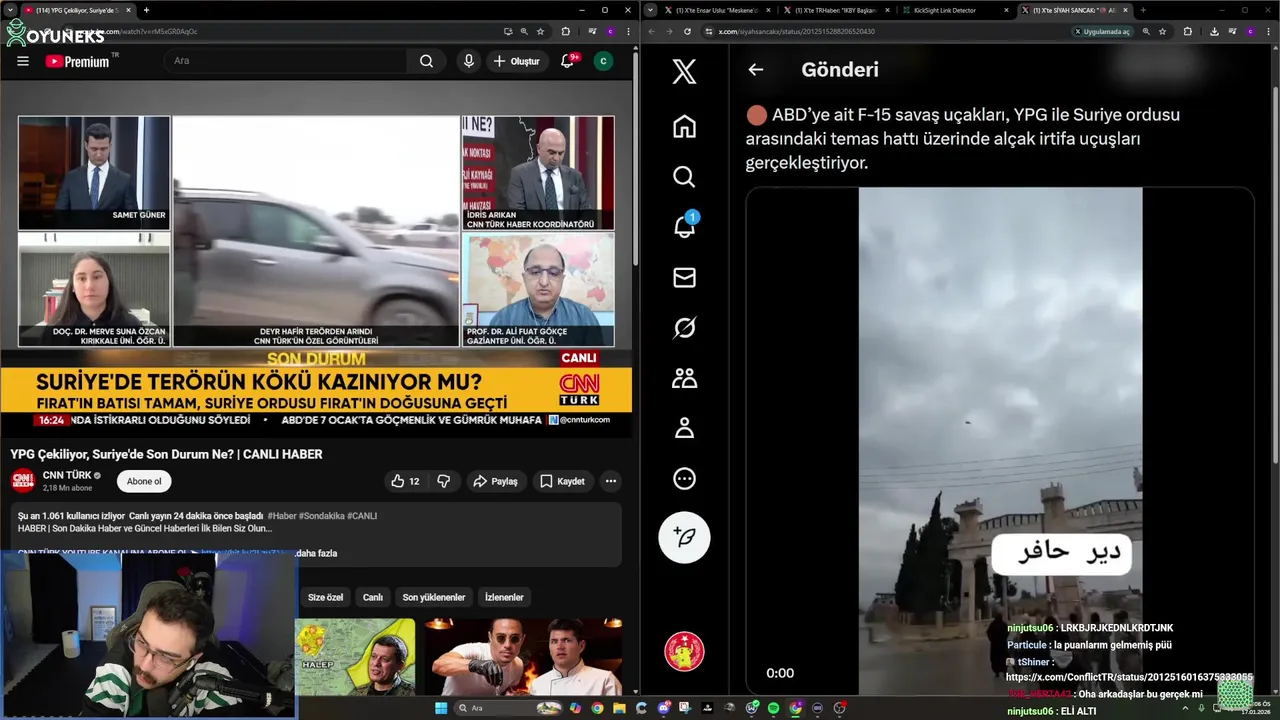Bookmark the X page with star icon
The height and width of the screenshot is (720, 1280).
tap(1162, 31)
